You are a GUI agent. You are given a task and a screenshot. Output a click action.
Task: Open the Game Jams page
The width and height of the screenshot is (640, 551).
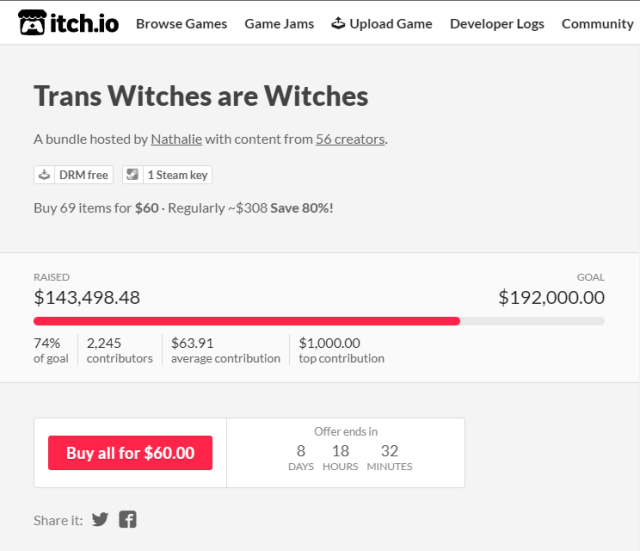click(279, 23)
